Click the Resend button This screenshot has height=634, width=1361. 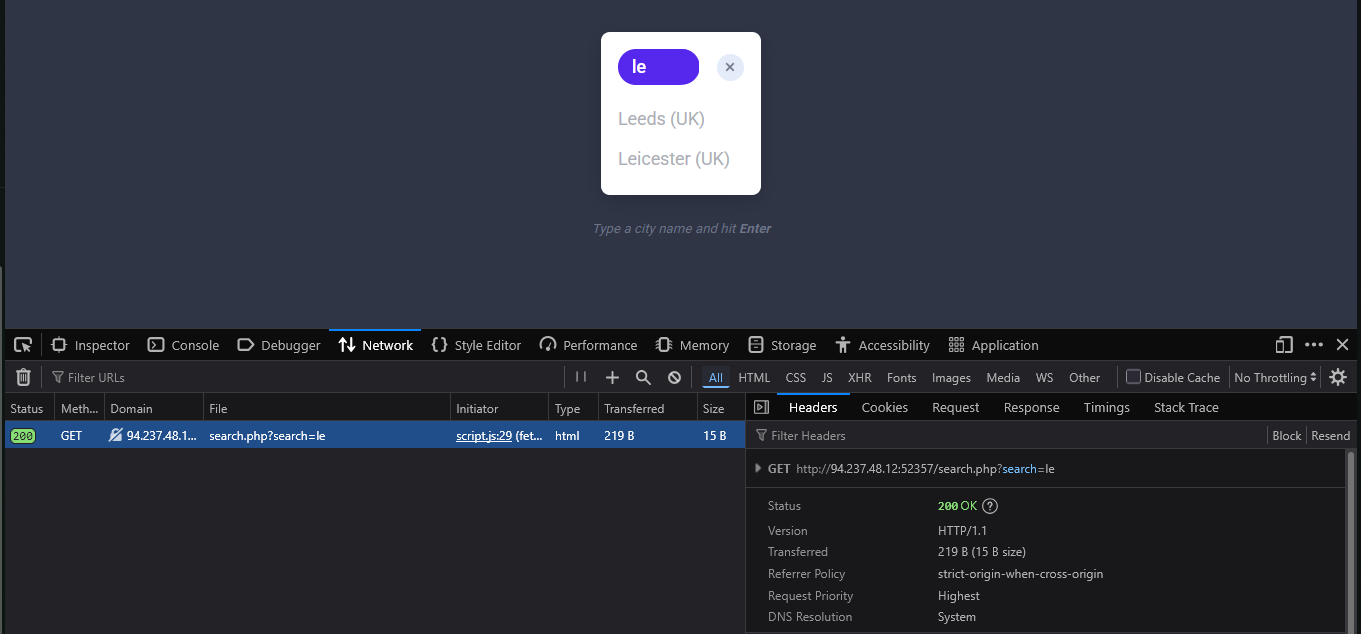(1330, 435)
